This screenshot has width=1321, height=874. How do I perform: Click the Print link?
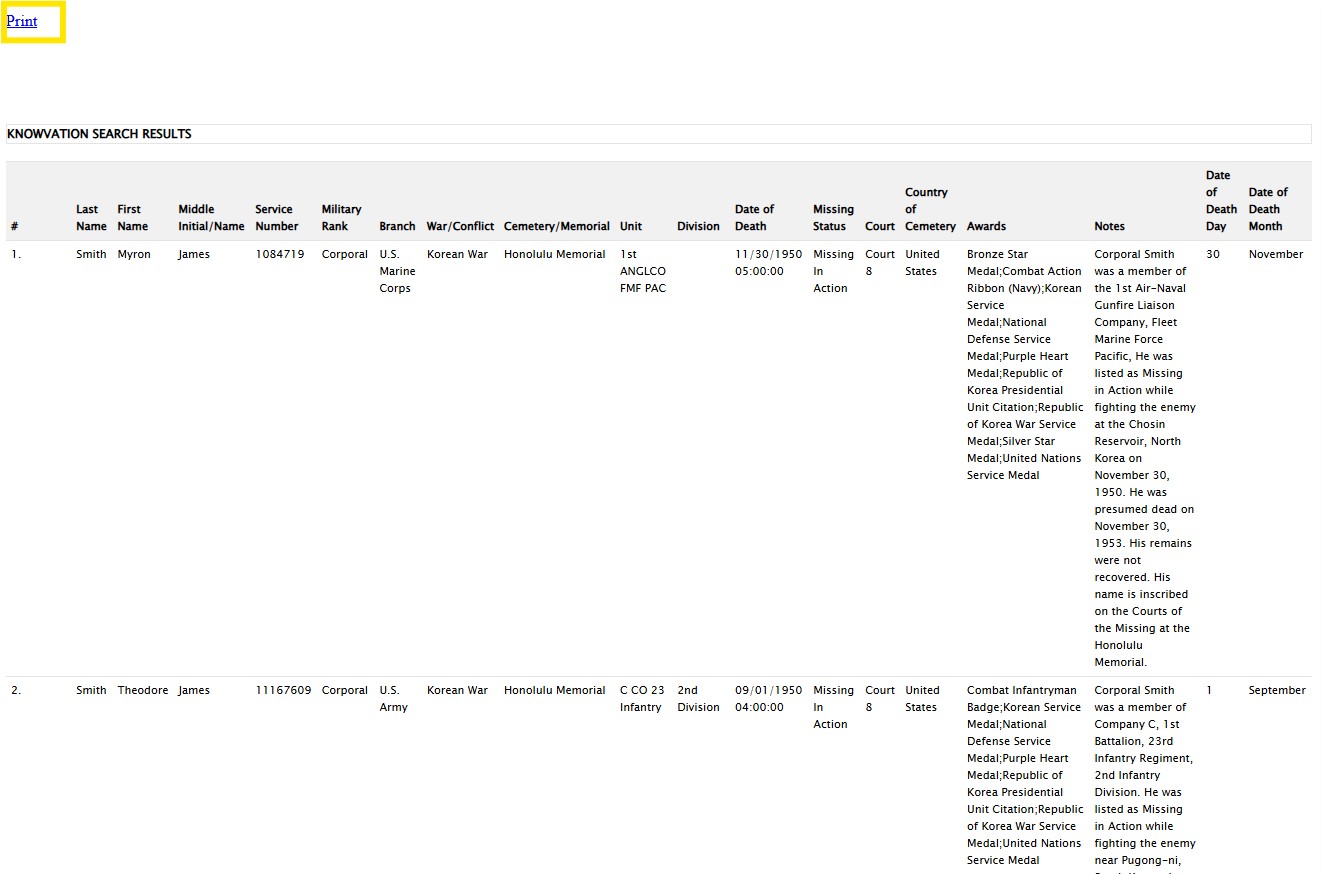[x=22, y=21]
